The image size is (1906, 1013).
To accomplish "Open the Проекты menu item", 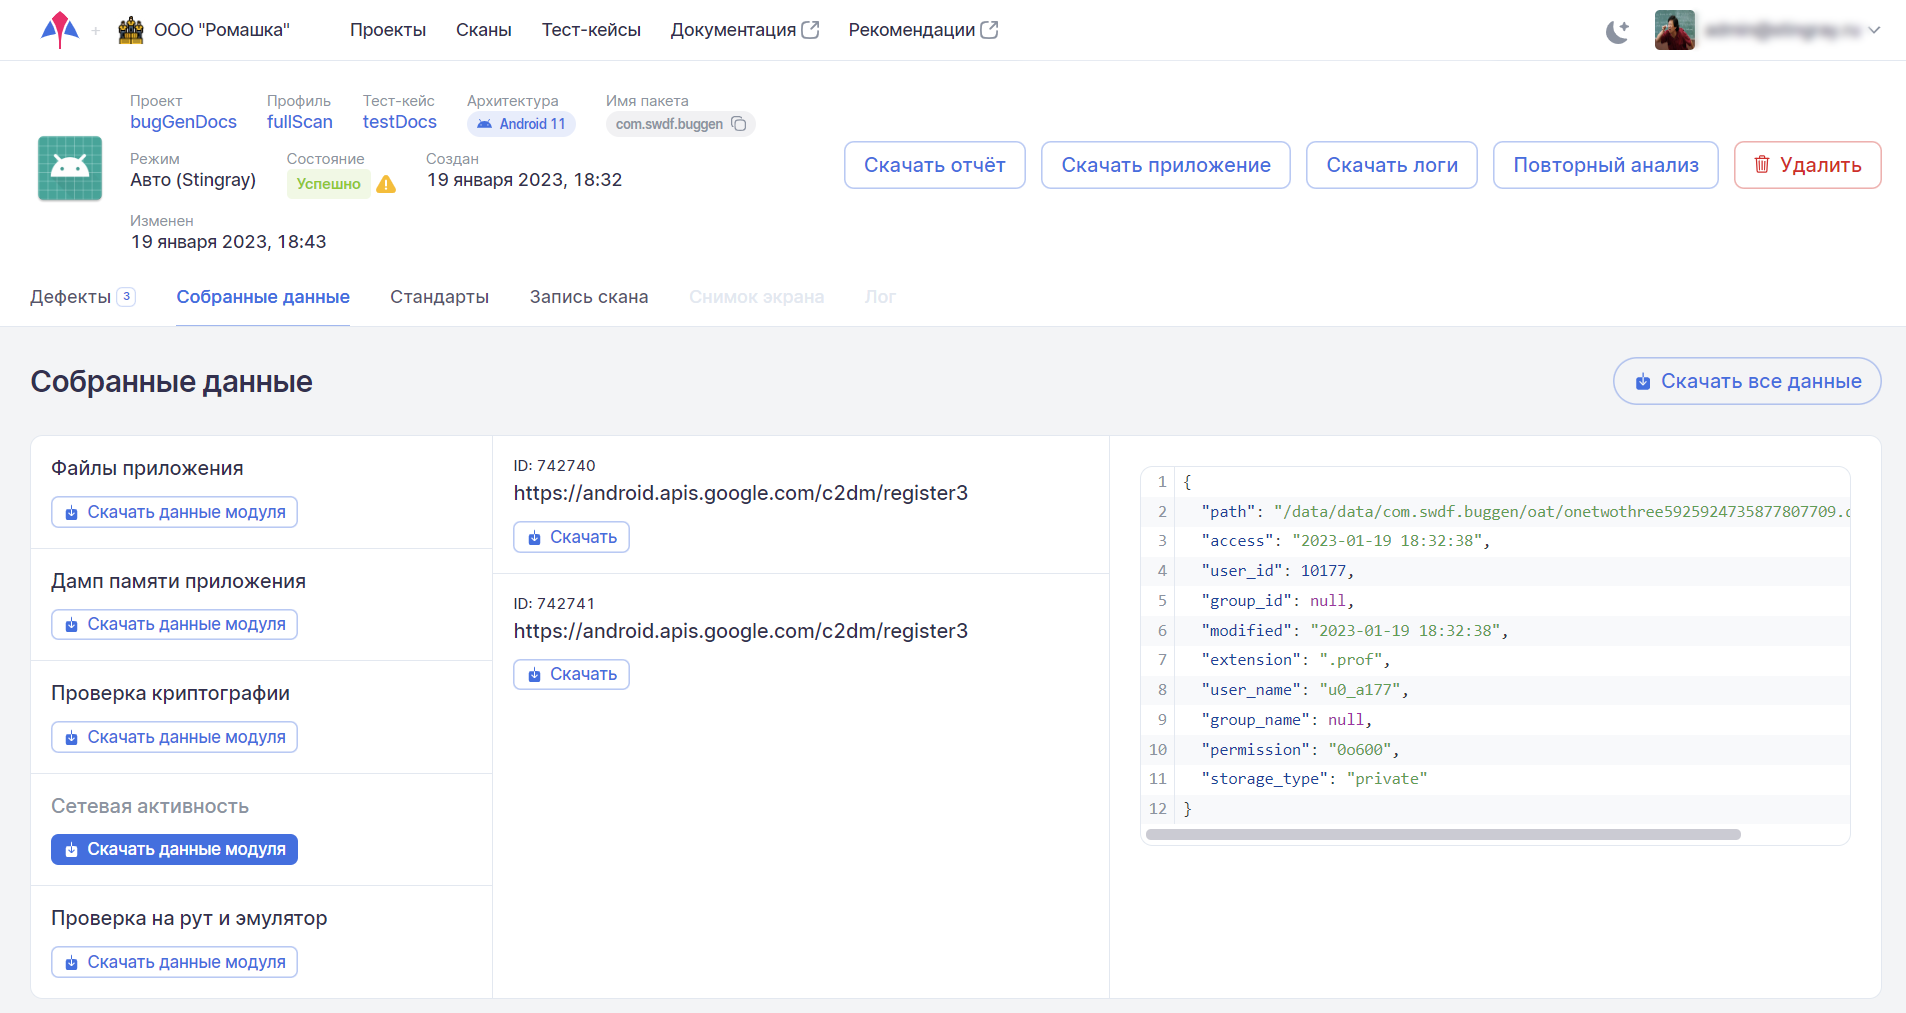I will click(387, 30).
